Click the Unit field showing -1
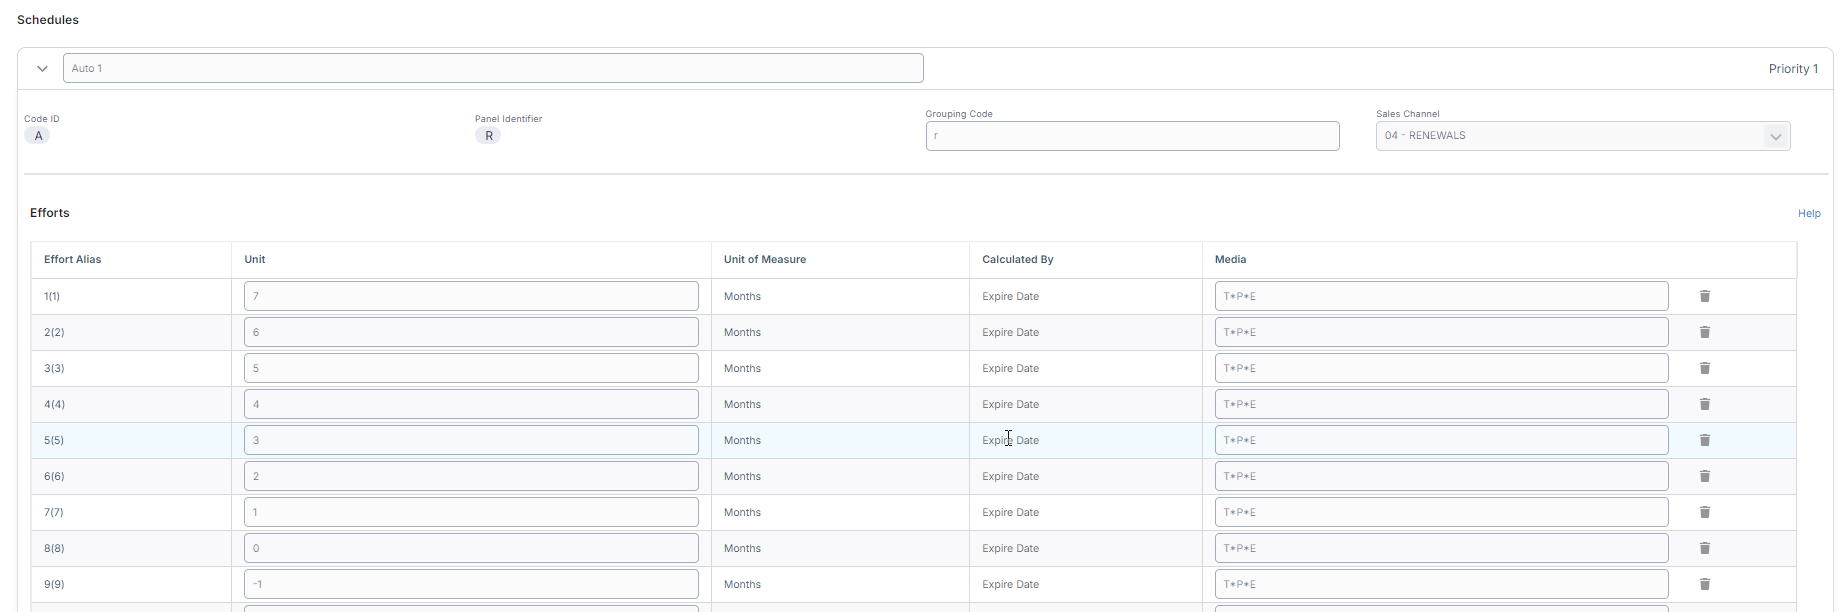 tap(470, 584)
